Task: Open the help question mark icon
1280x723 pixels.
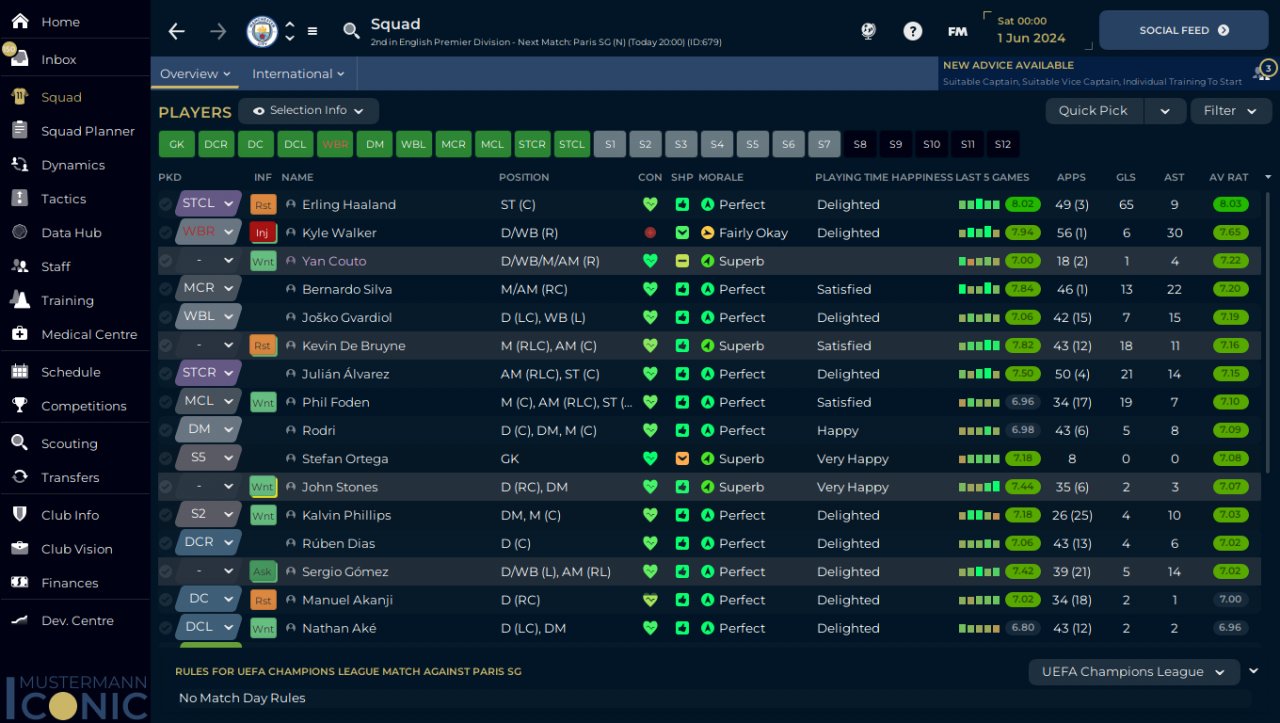Action: (912, 31)
